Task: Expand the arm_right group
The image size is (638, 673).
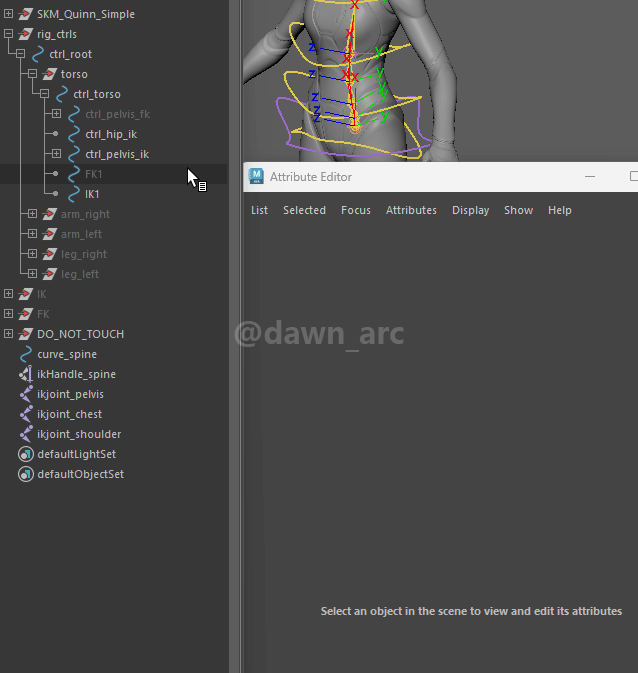Action: (32, 214)
